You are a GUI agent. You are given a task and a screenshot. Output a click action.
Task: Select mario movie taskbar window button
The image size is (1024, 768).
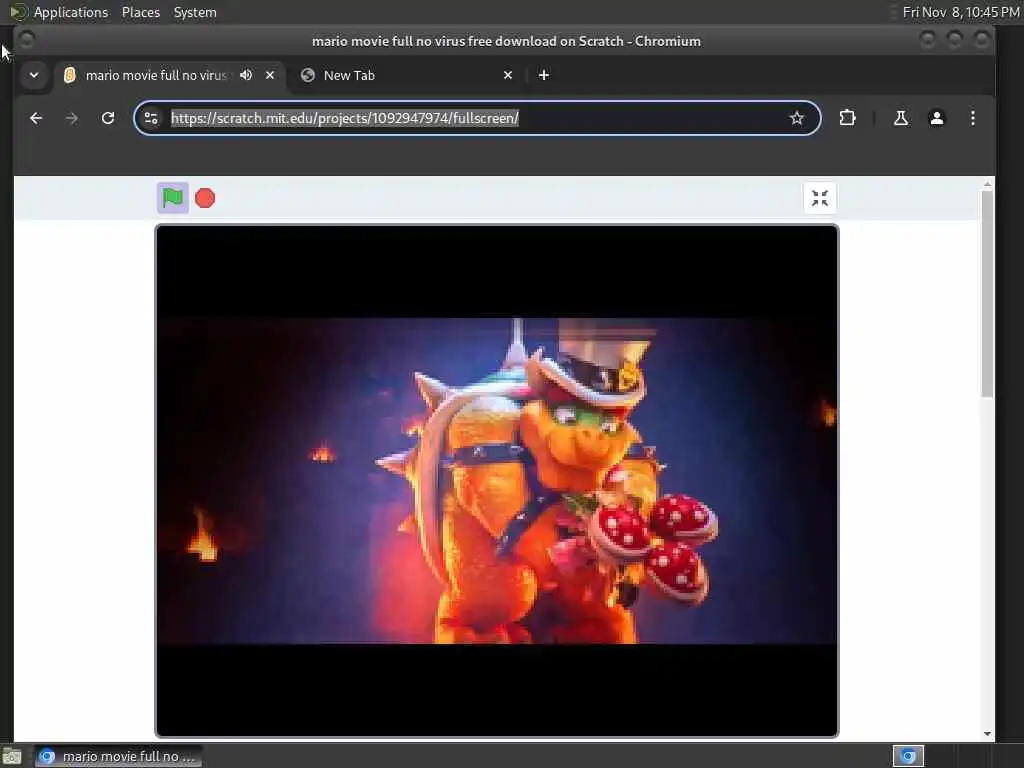(118, 756)
